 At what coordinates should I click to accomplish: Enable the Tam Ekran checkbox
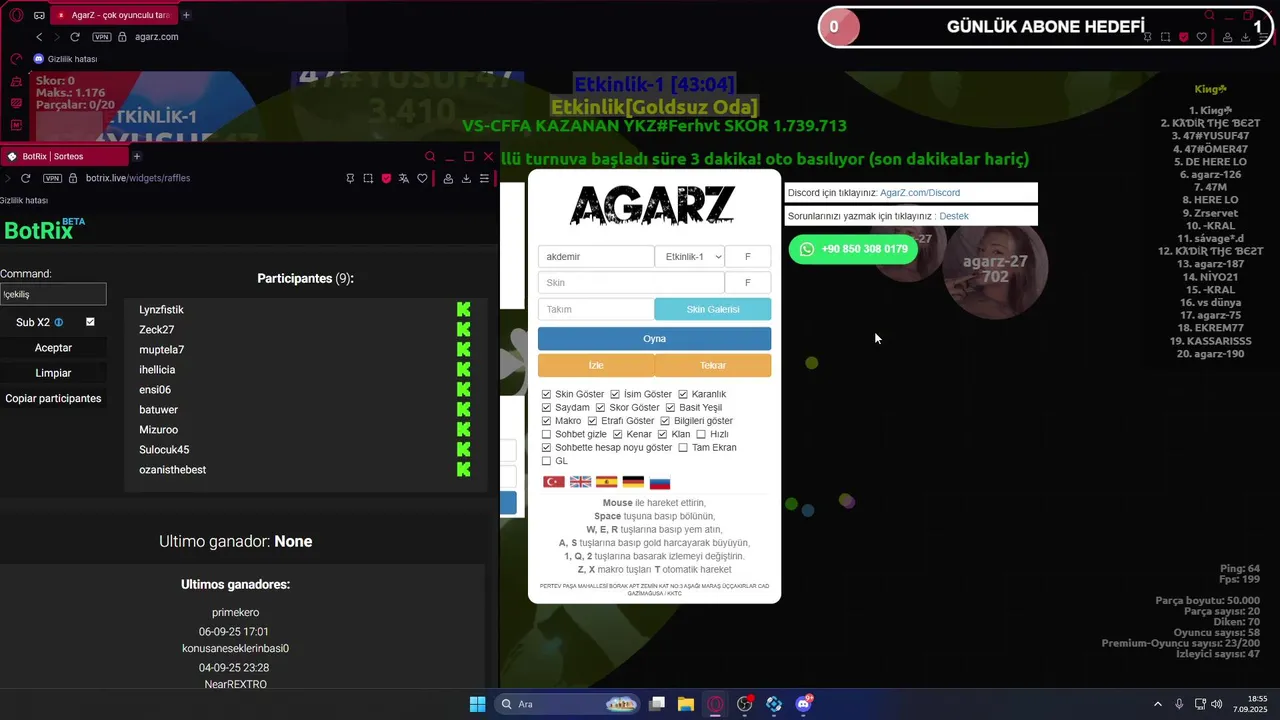[x=683, y=448]
